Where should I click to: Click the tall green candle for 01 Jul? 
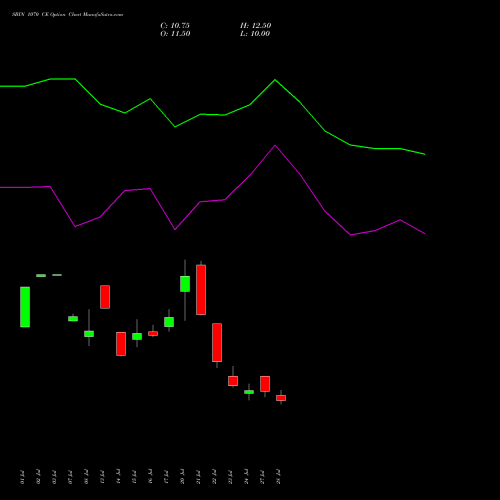[x=25, y=307]
